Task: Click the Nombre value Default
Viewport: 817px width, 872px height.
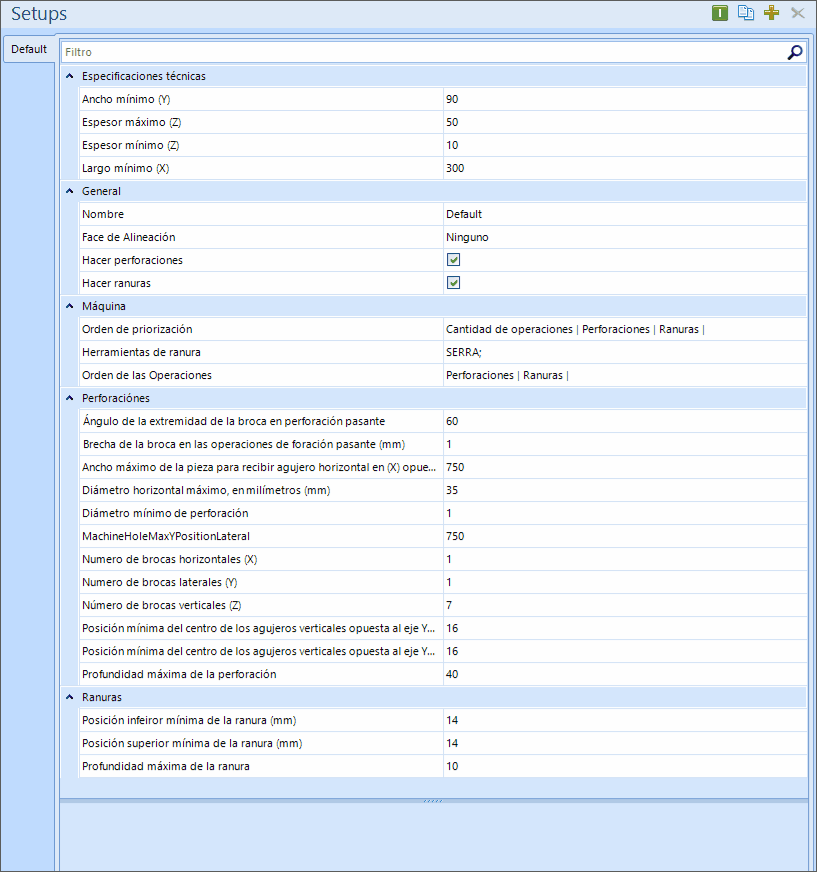Action: click(x=625, y=214)
